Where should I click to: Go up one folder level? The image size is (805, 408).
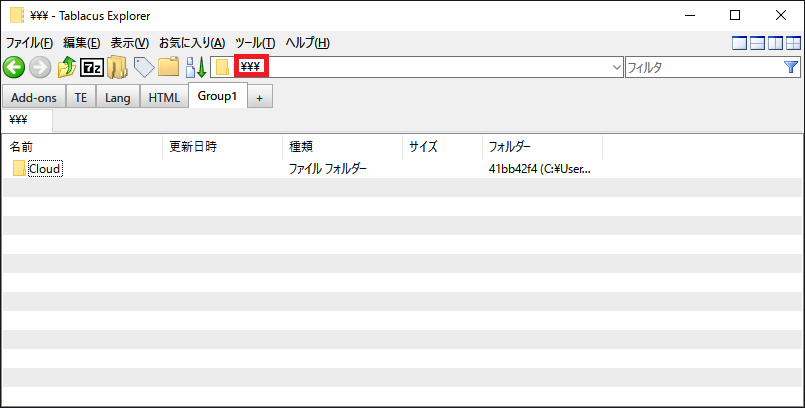[67, 67]
